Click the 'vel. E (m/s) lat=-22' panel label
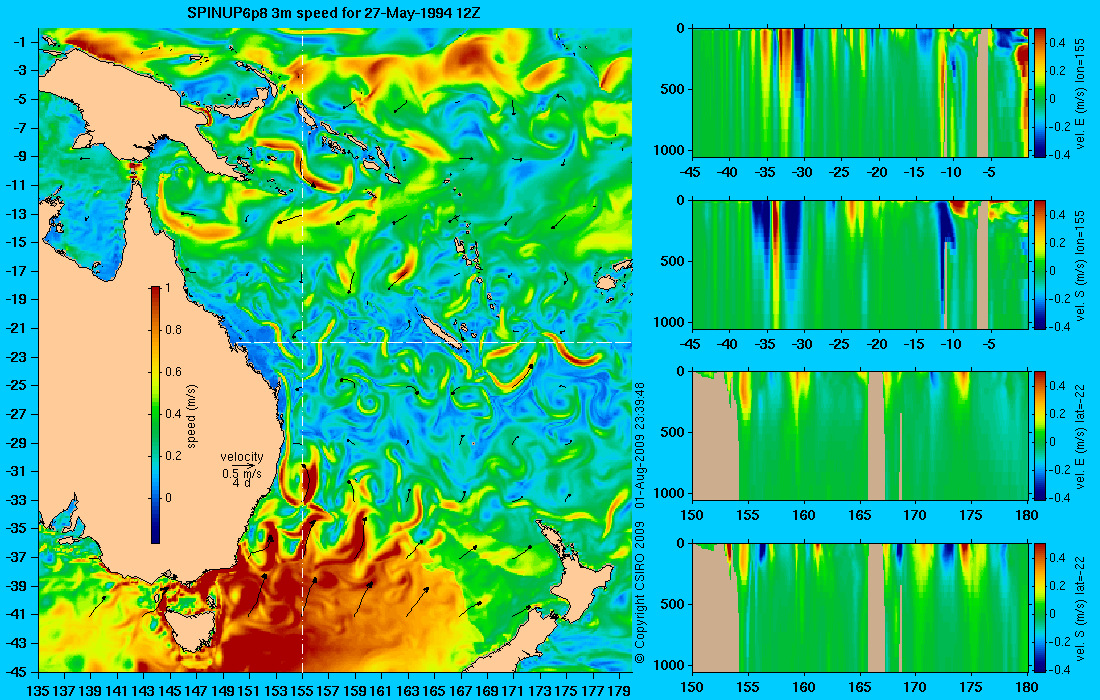Screen dimensions: 1100x700 (x=1081, y=436)
